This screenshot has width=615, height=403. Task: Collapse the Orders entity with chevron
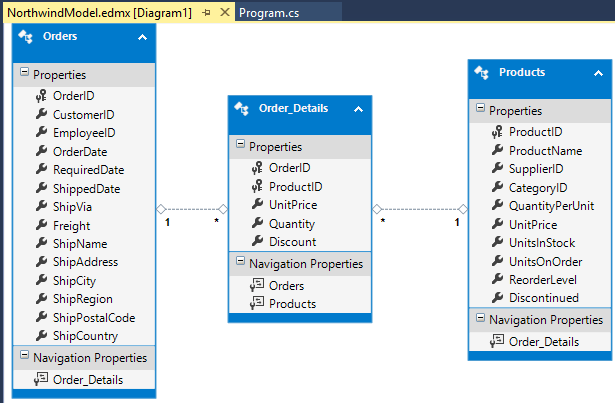click(142, 38)
